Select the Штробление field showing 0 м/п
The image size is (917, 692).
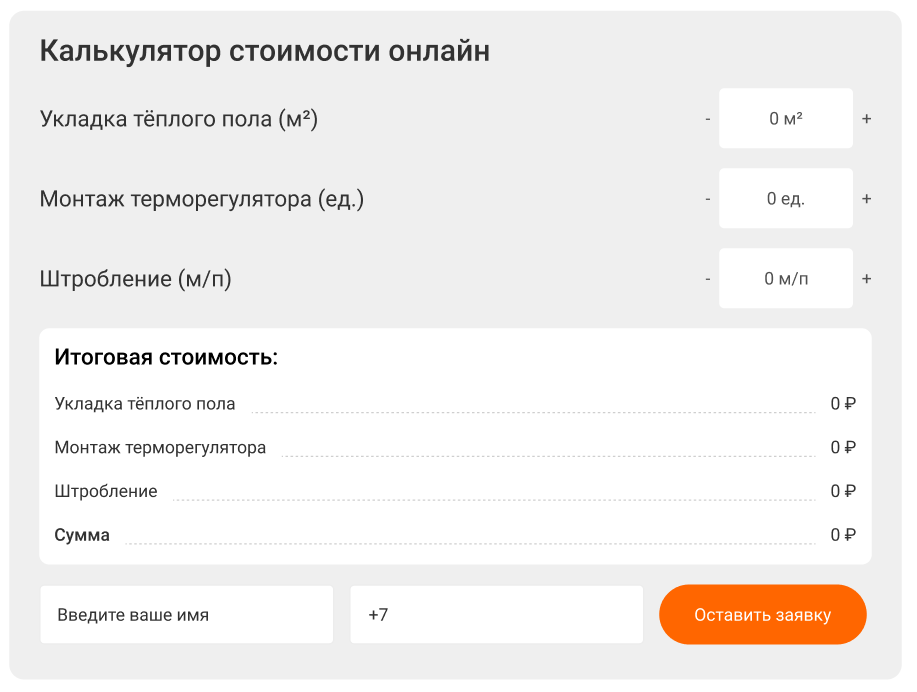(786, 279)
